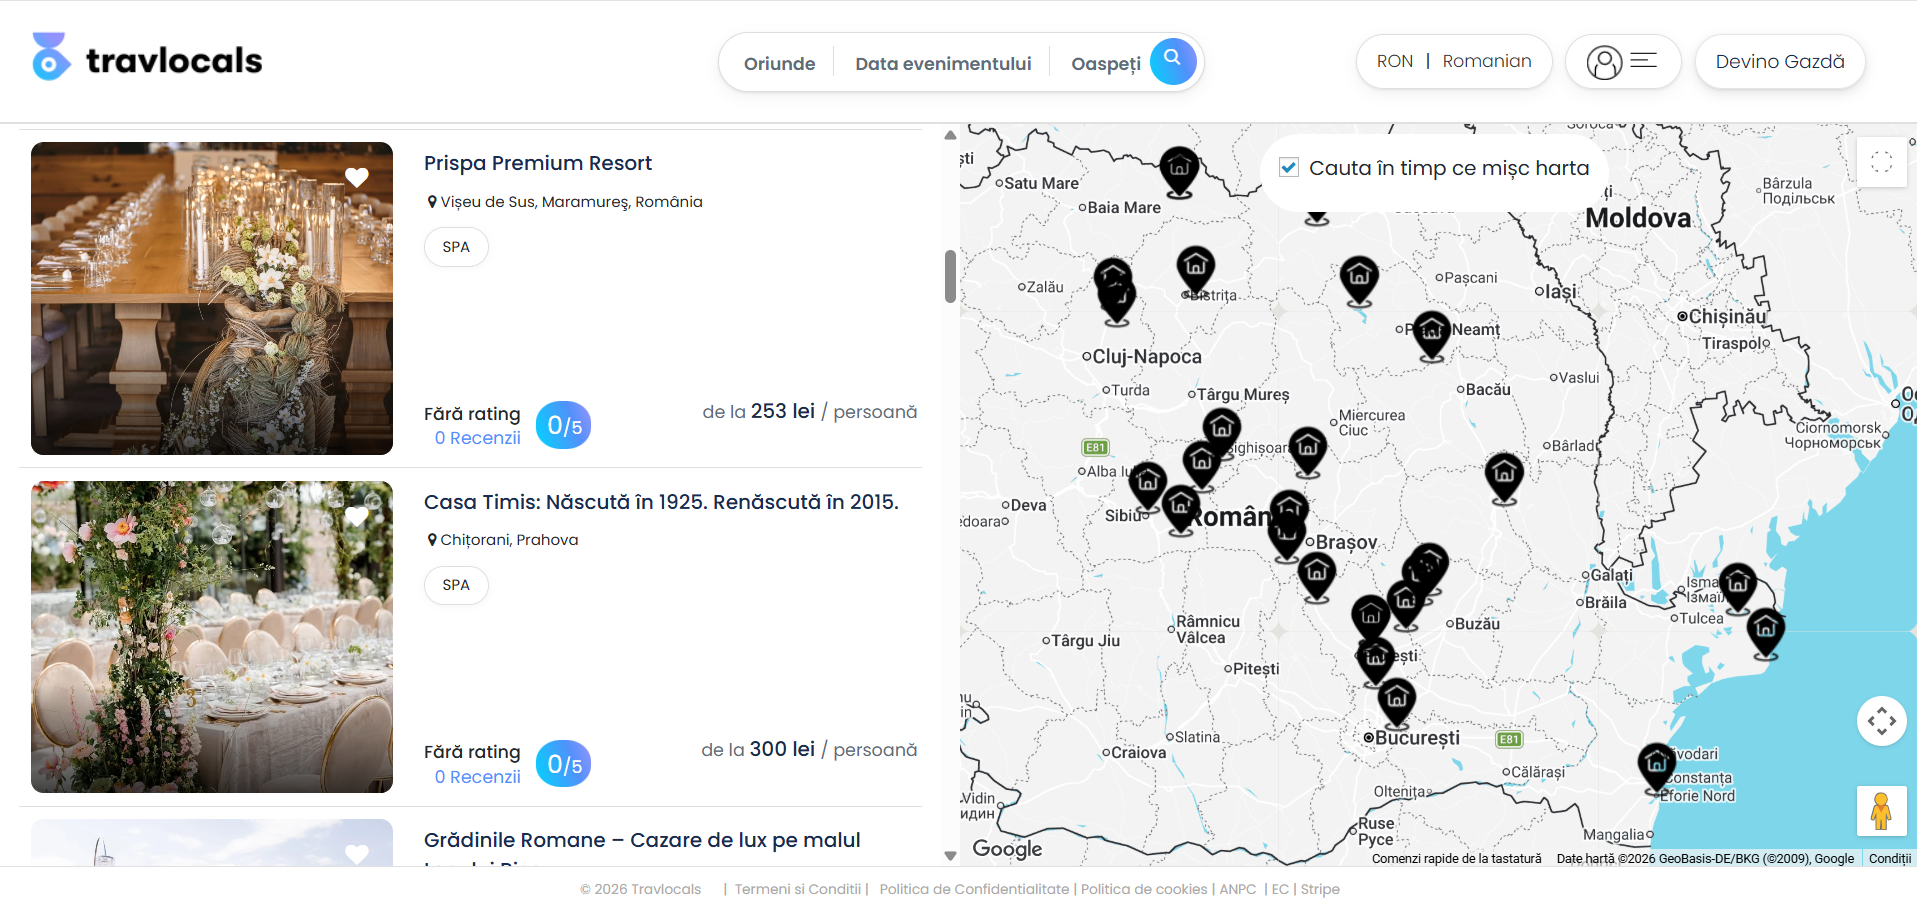Click map marker near Alba Iulia

[x=1147, y=485]
